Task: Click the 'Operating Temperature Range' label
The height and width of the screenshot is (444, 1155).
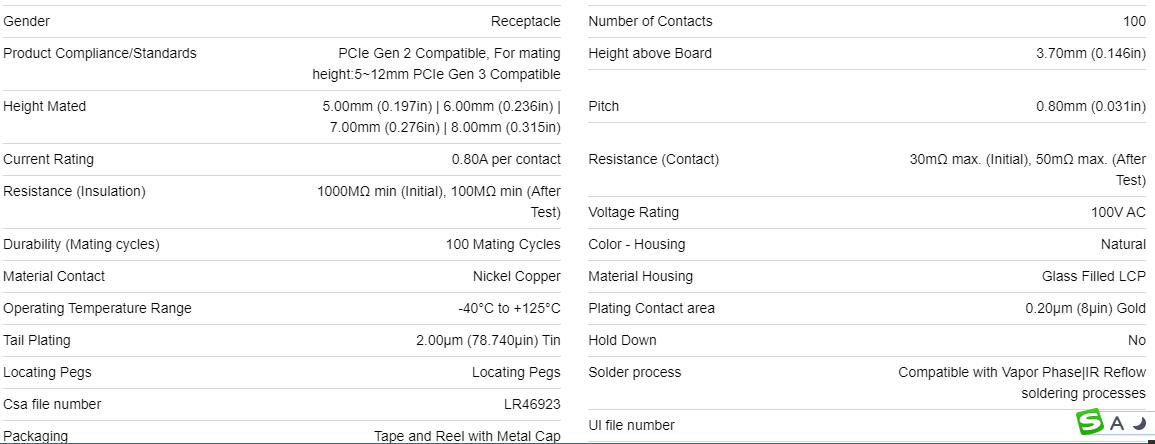Action: (97, 308)
